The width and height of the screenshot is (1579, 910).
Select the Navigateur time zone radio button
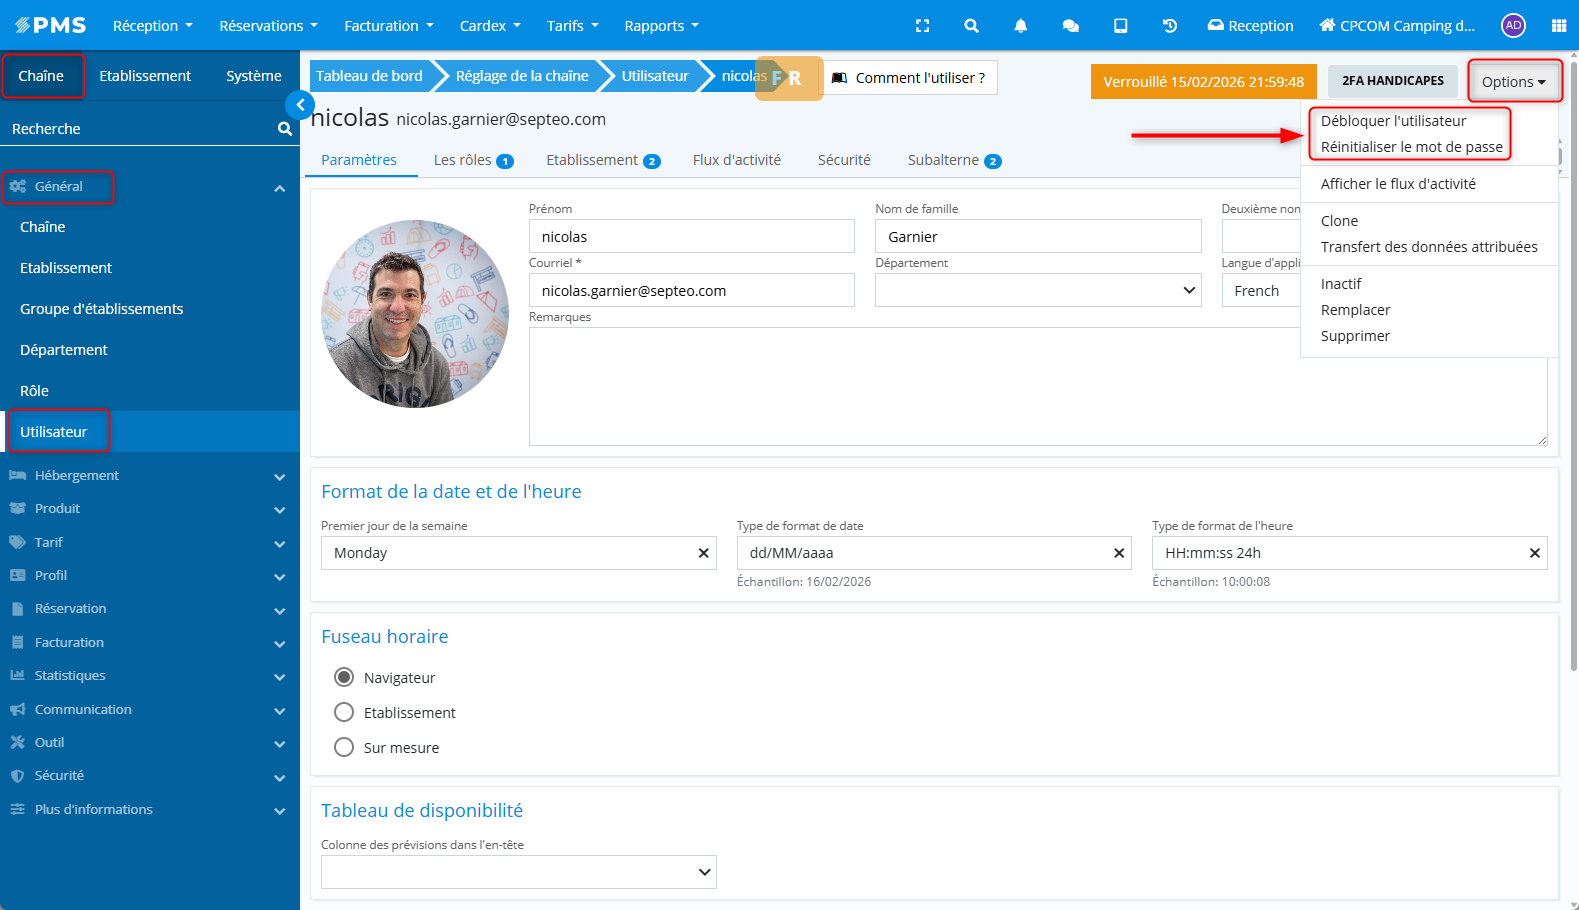pyautogui.click(x=344, y=678)
